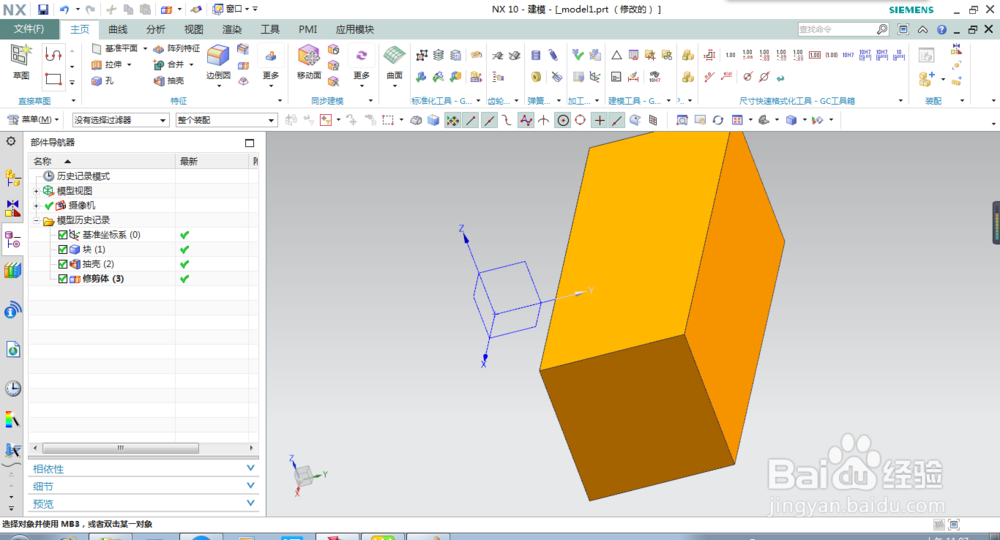The height and width of the screenshot is (540, 1000).
Task: Click the Undo arrow icon
Action: [x=64, y=10]
